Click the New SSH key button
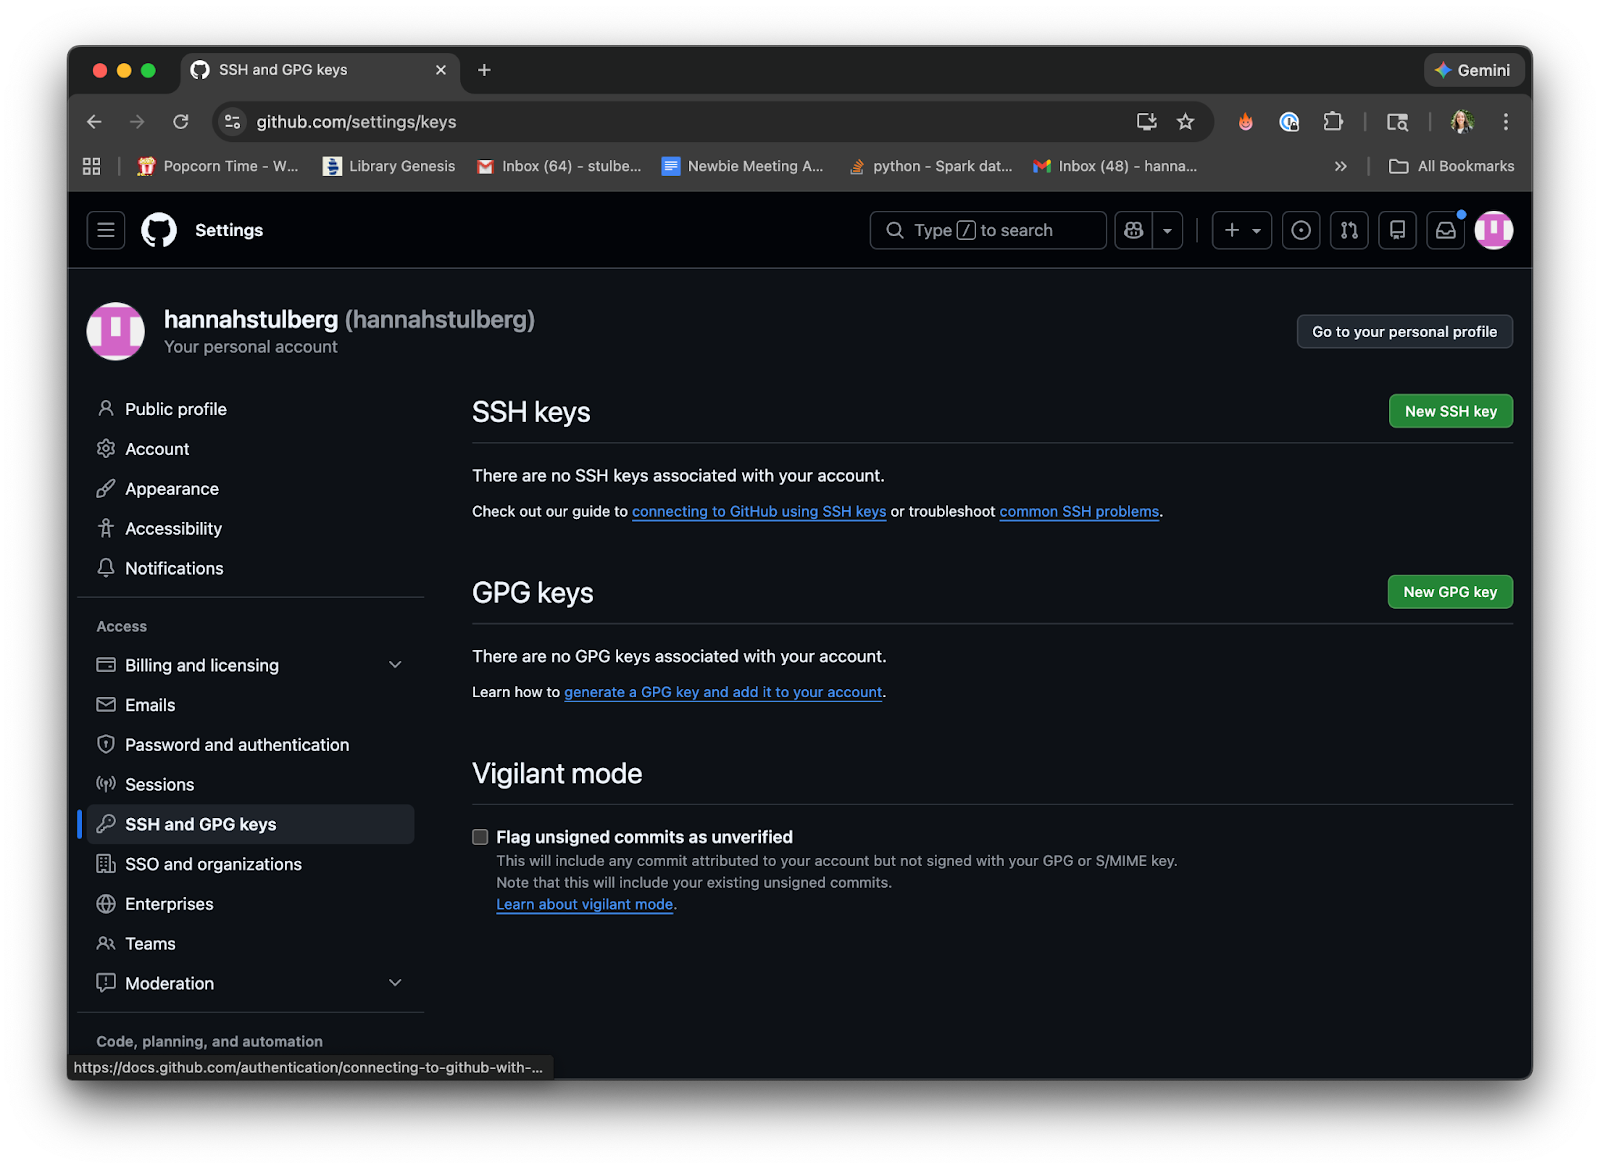This screenshot has width=1600, height=1169. (x=1450, y=411)
